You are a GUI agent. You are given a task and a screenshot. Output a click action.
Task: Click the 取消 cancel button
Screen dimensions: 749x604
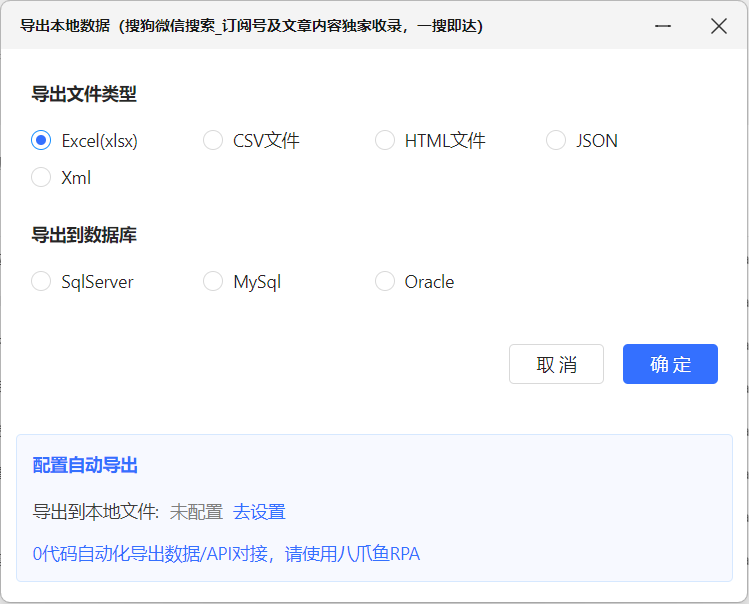coord(556,364)
